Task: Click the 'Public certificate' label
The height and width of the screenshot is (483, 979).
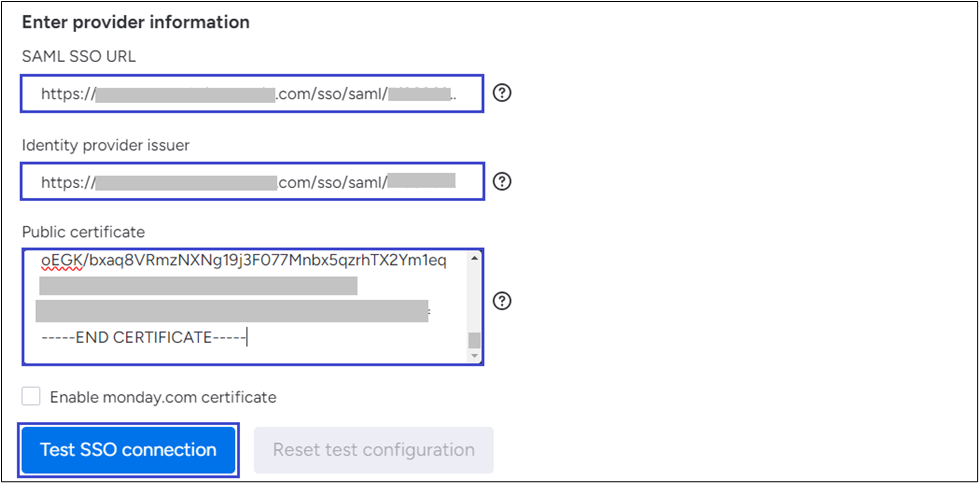Action: pyautogui.click(x=86, y=232)
